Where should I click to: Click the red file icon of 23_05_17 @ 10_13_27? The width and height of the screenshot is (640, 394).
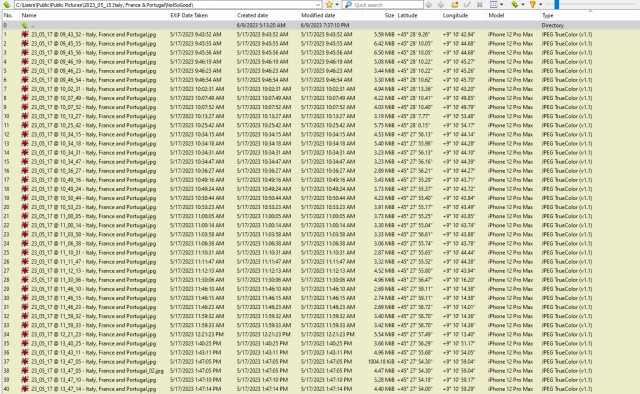25,116
